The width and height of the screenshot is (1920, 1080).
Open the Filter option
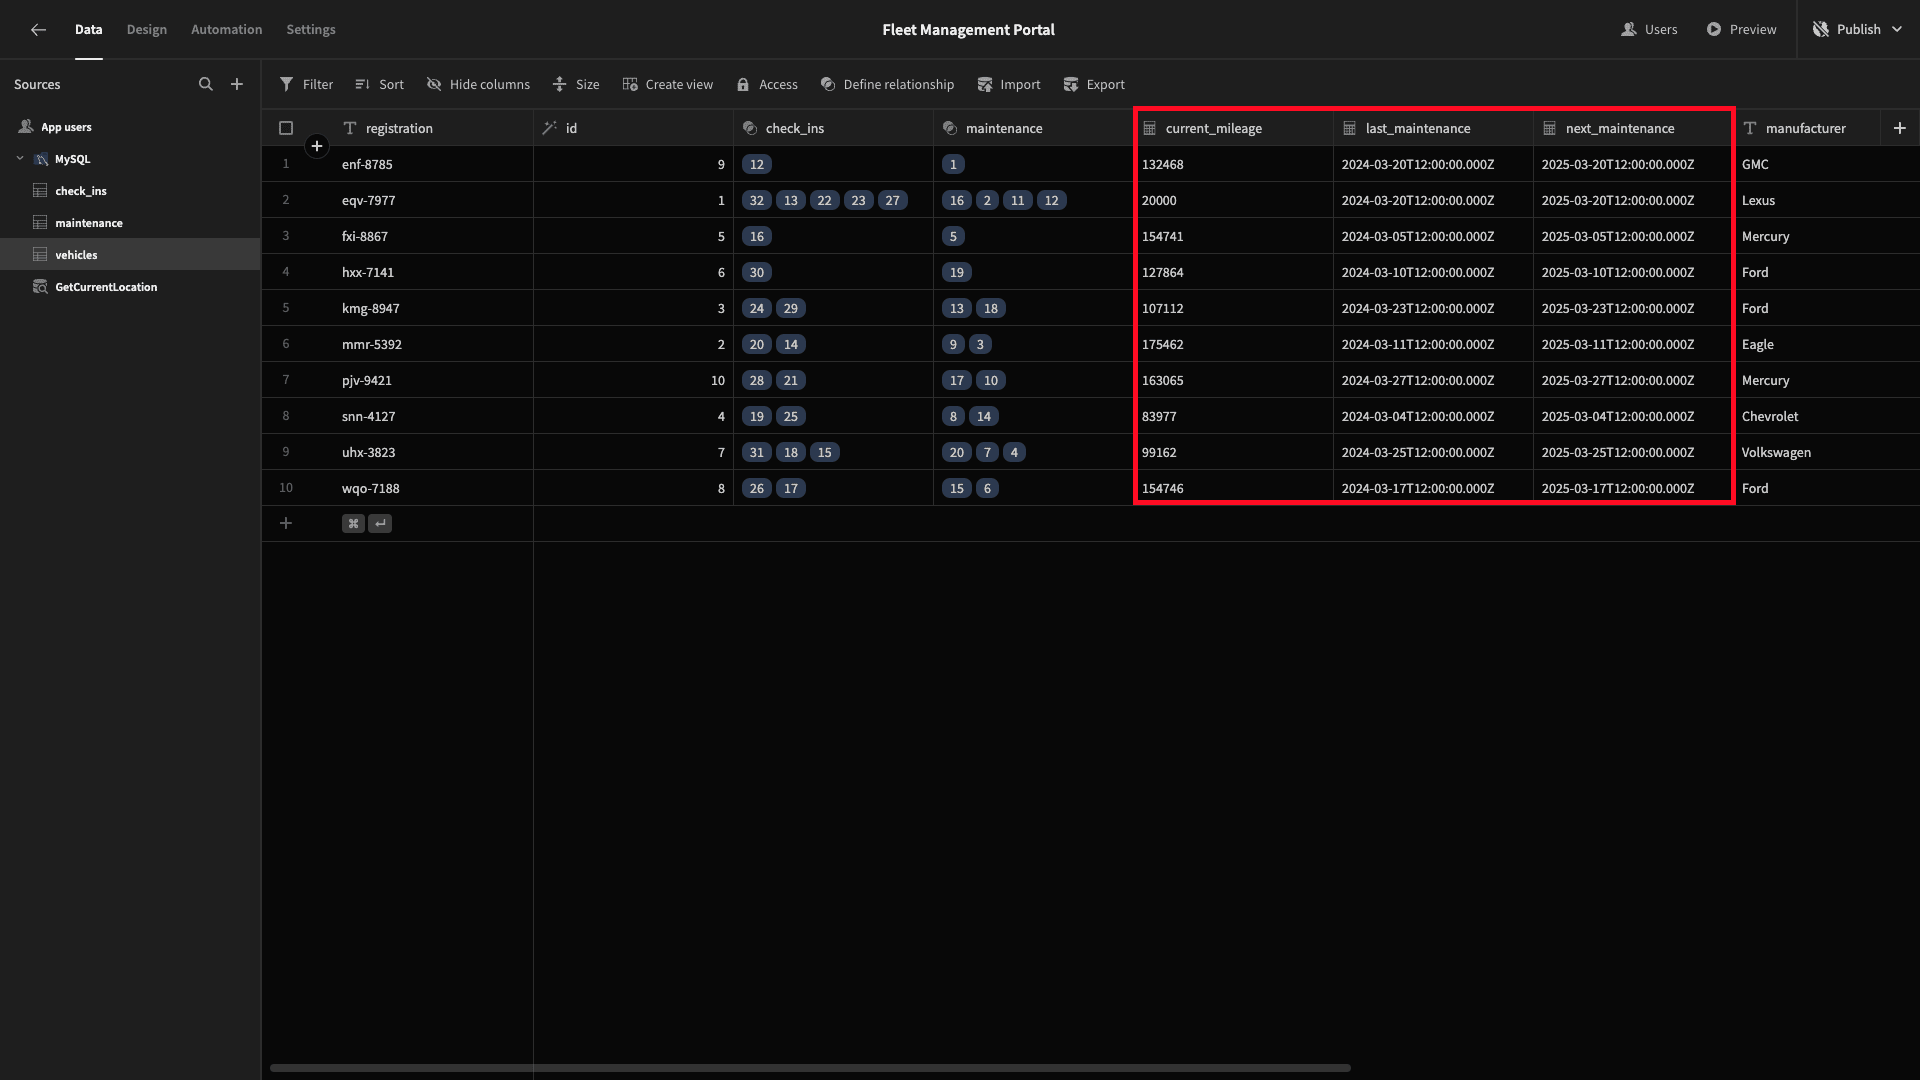click(x=306, y=85)
